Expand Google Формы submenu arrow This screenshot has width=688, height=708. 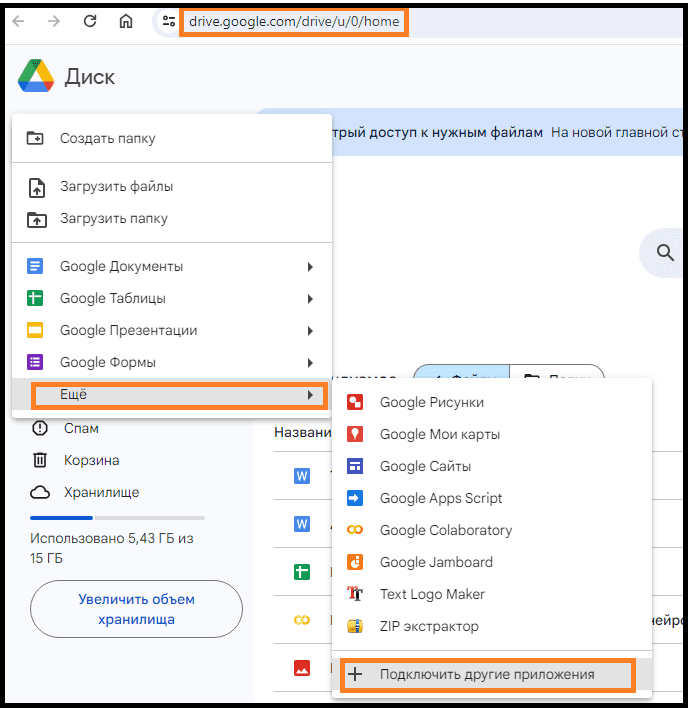(310, 363)
